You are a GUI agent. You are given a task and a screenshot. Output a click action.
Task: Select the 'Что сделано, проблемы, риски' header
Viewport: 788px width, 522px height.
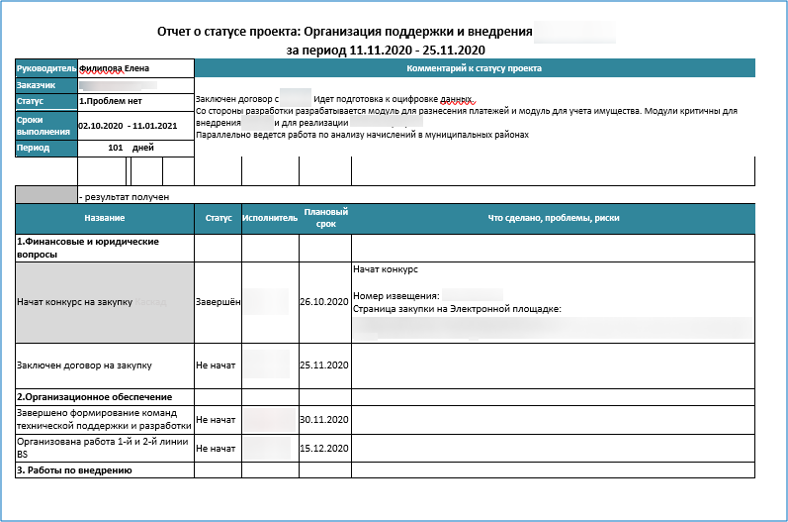tap(553, 219)
